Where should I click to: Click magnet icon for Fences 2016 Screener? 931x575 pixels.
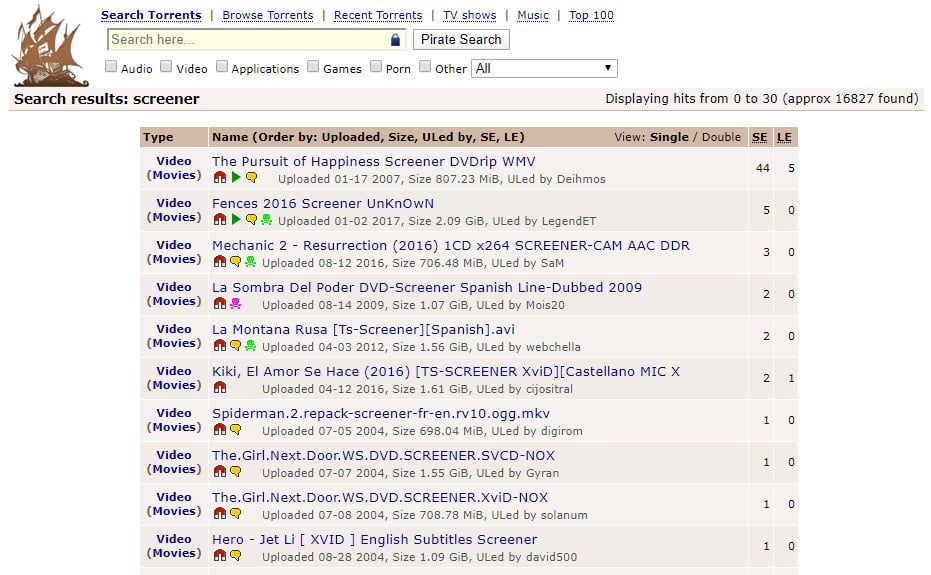pos(220,219)
